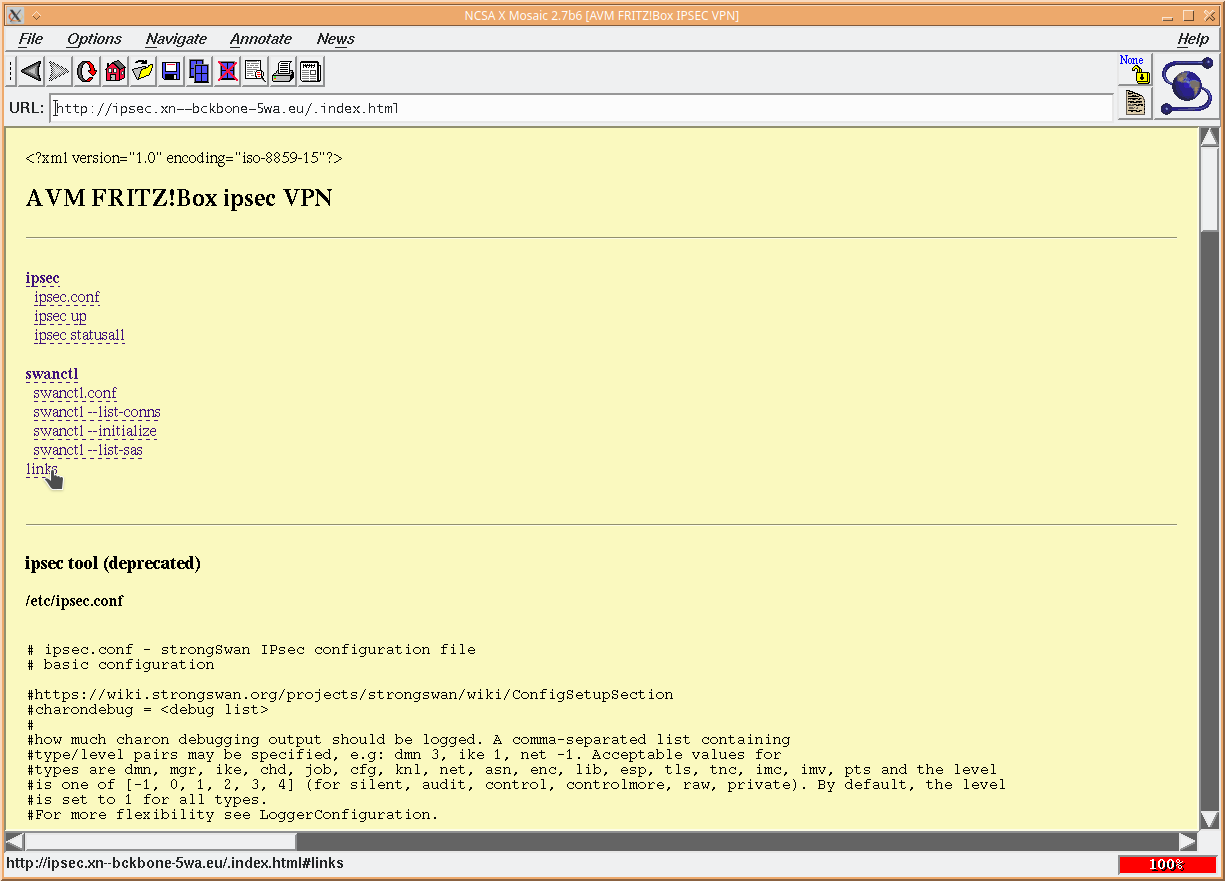
Task: Click the red 100% progress indicator
Action: pos(1166,864)
